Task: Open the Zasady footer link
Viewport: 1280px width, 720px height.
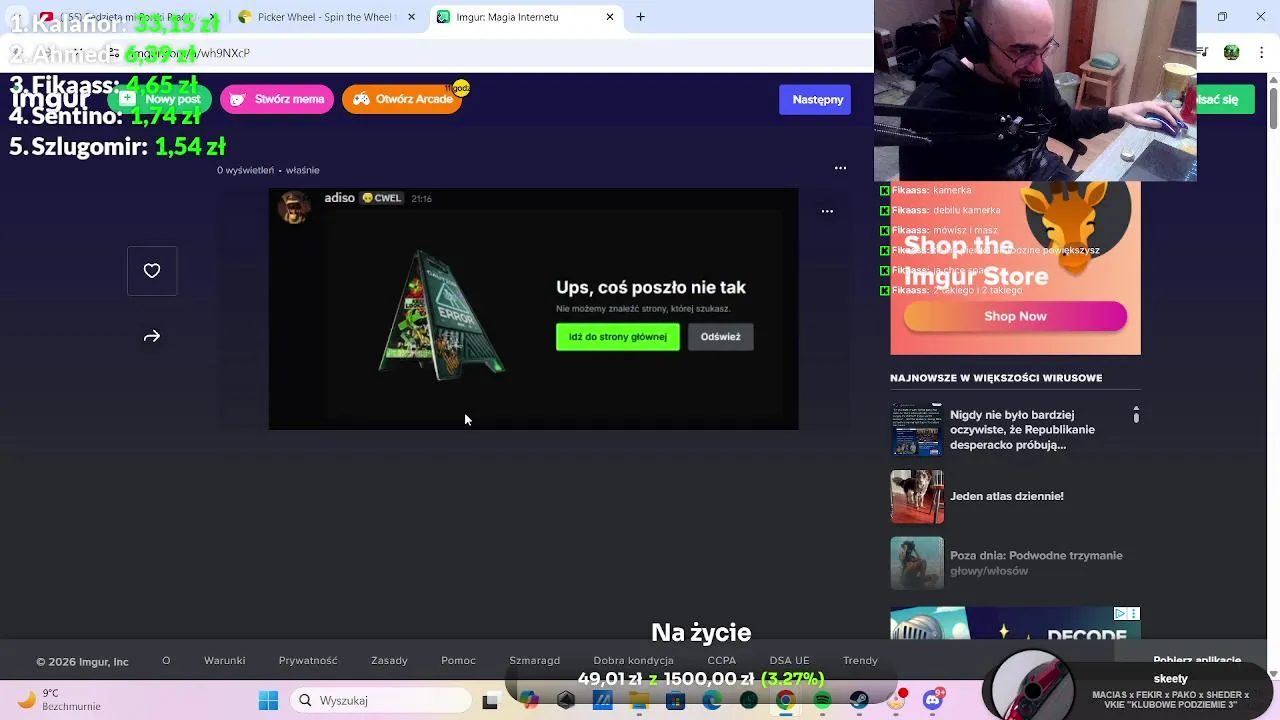Action: tap(389, 661)
